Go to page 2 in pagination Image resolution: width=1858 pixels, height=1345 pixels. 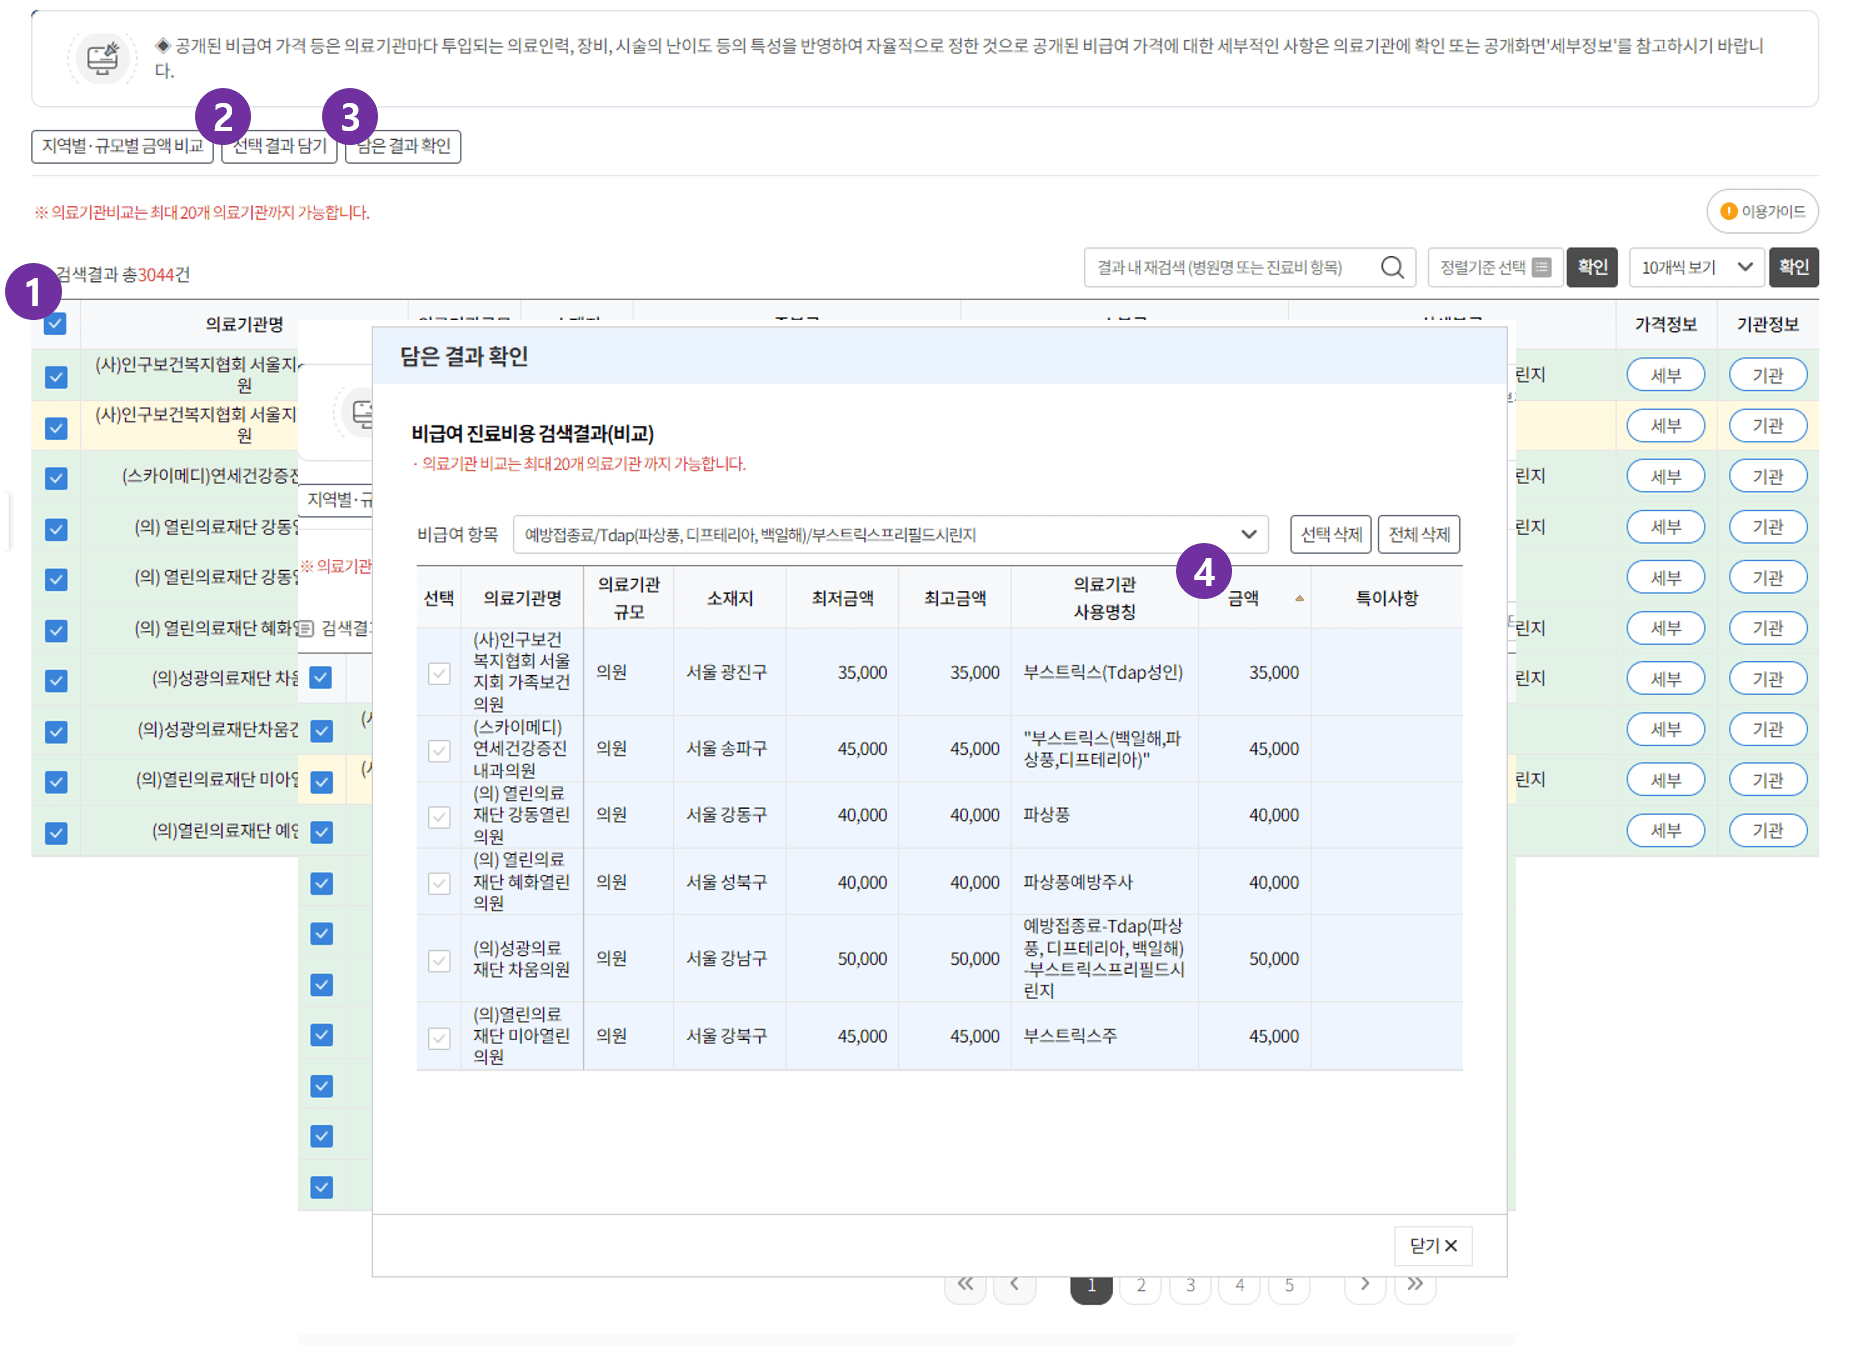(1141, 1286)
